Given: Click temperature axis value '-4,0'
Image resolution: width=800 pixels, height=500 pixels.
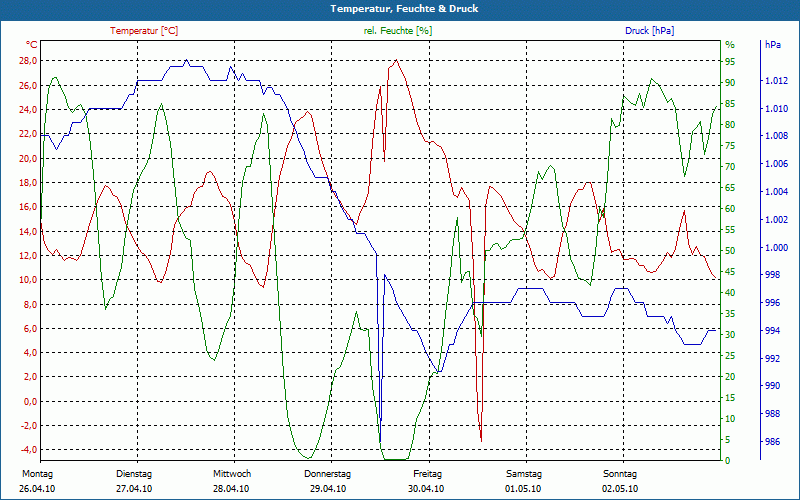Looking at the screenshot, I should 29,450.
